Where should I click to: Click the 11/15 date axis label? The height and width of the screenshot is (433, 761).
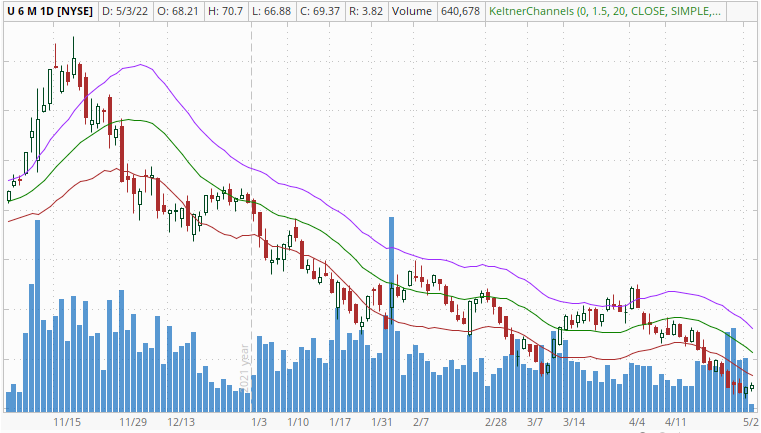tap(67, 422)
